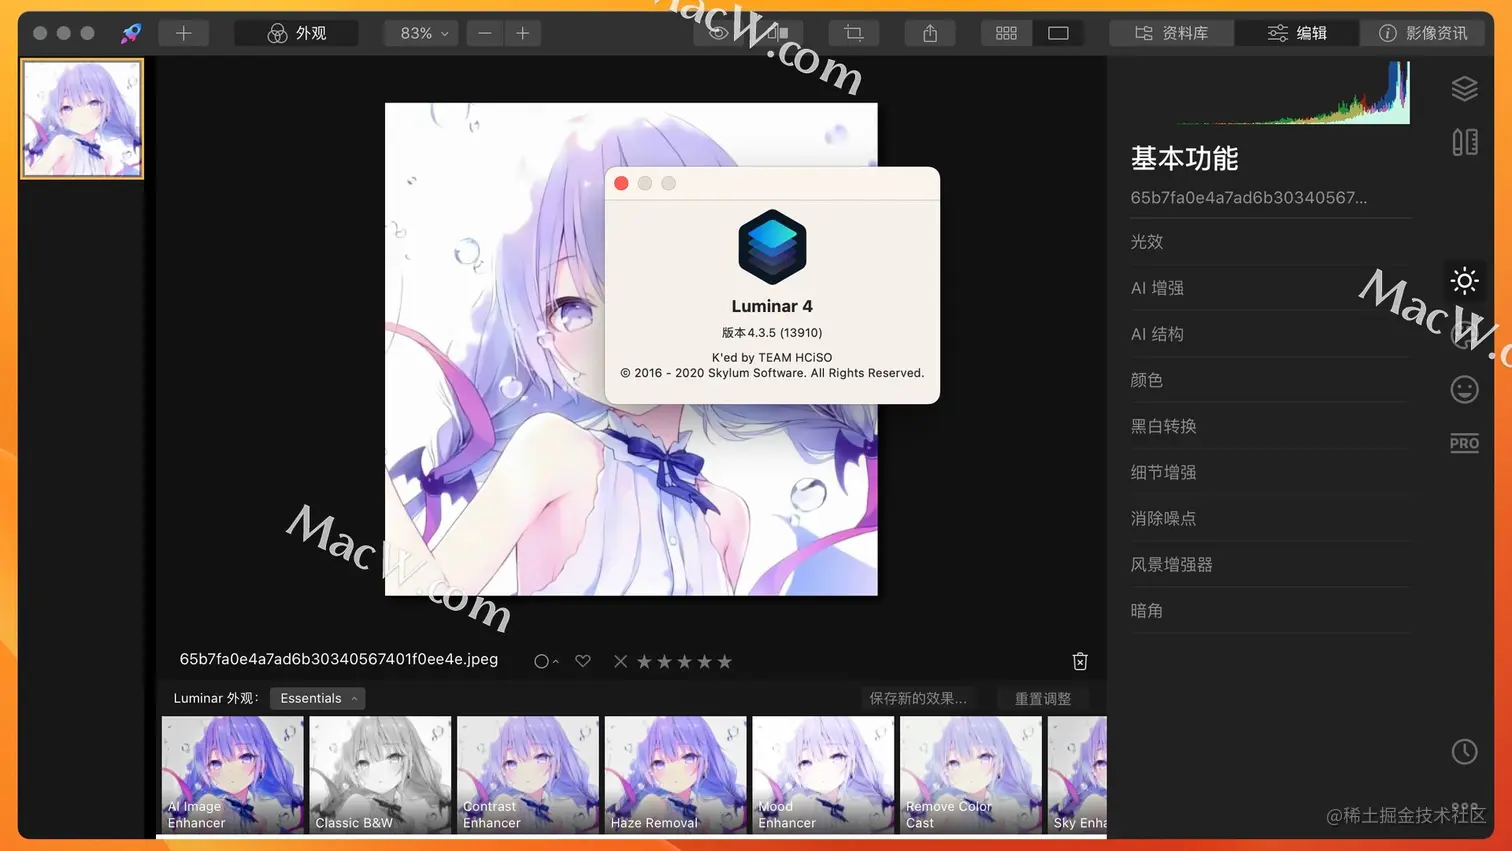Open the 83% zoom level dropdown
1512x851 pixels.
[x=423, y=33]
